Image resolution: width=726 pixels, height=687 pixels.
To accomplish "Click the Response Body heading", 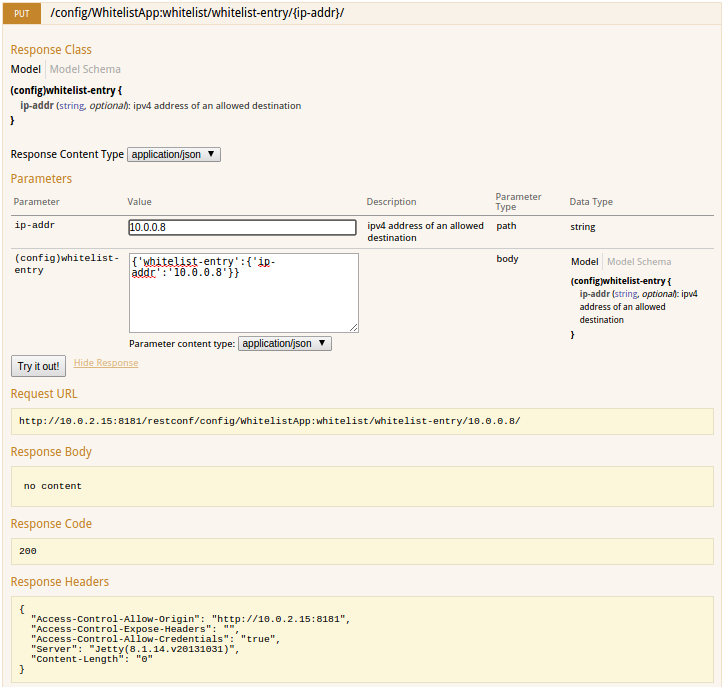I will [51, 452].
